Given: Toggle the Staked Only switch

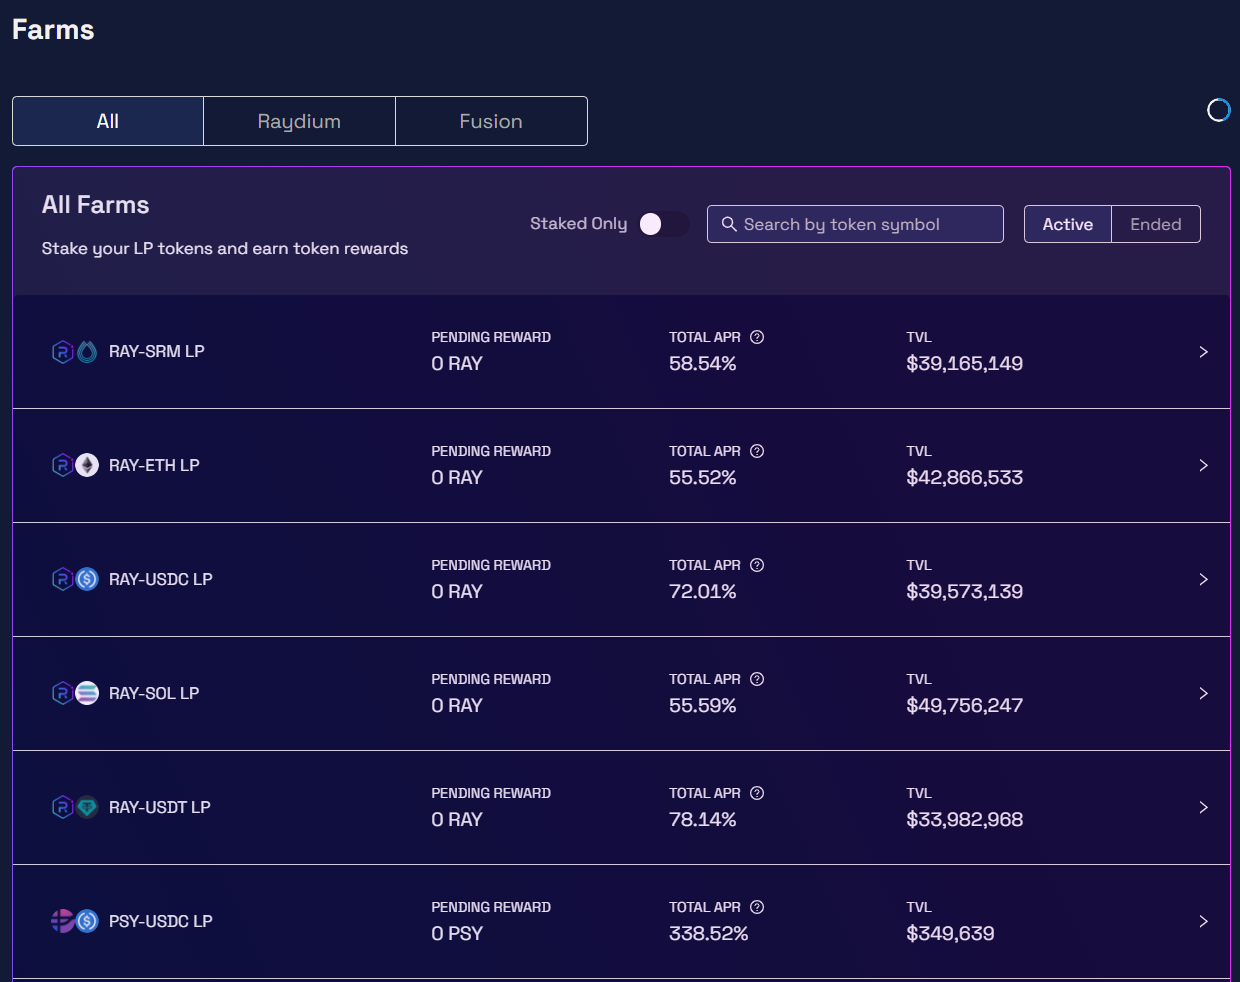Looking at the screenshot, I should (664, 224).
